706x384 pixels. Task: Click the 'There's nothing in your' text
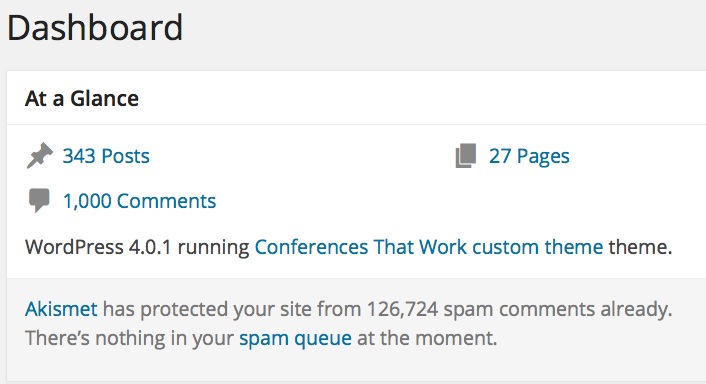(130, 338)
